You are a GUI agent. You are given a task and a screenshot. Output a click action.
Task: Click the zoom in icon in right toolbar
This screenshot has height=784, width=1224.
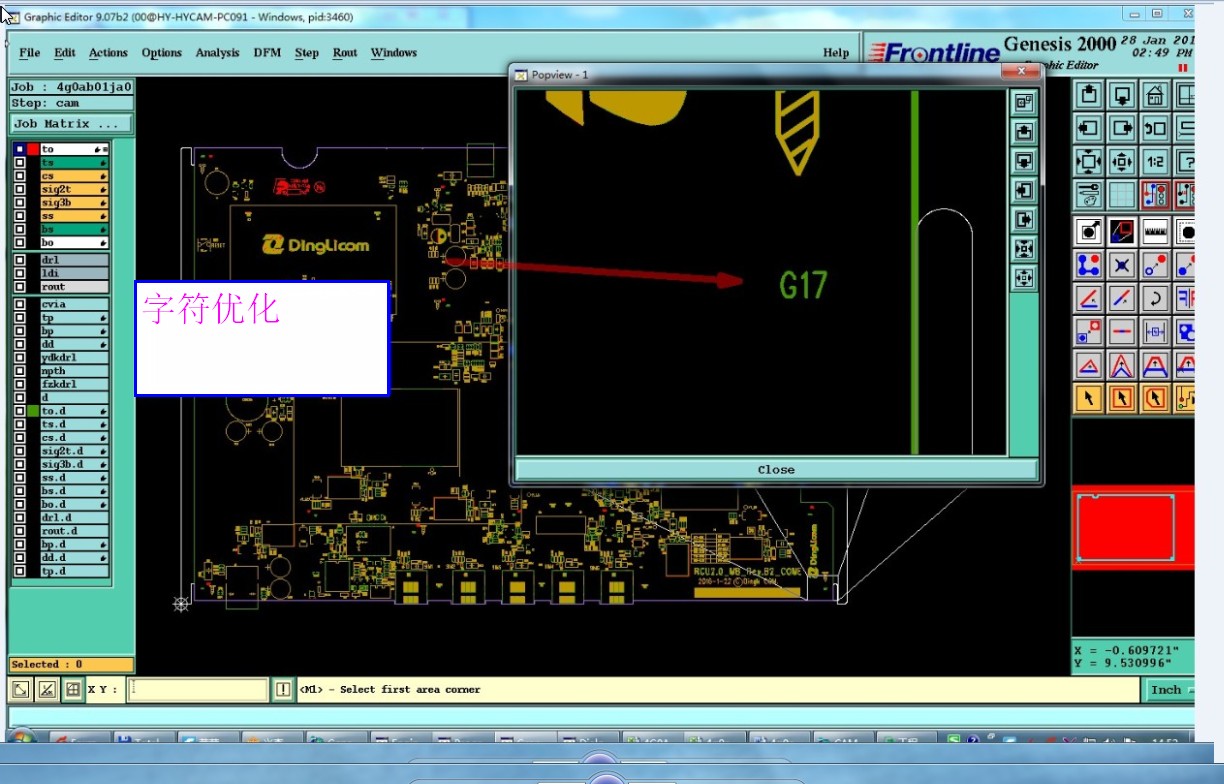[x=1088, y=161]
